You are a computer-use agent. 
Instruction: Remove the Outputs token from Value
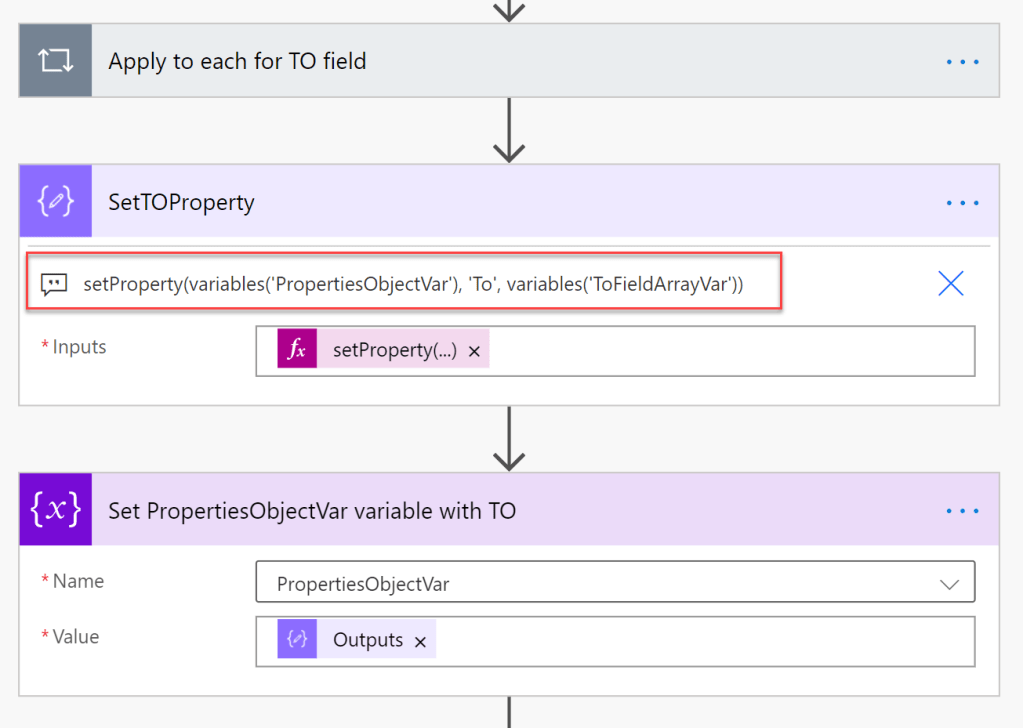(420, 642)
